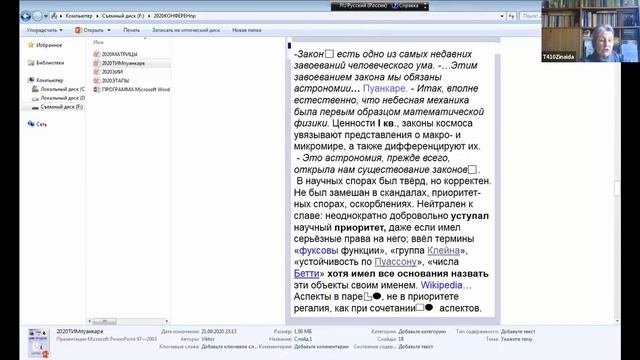Image resolution: width=640 pixels, height=360 pixels.
Task: Click the file list scrollbar left arrow
Action: point(89,322)
